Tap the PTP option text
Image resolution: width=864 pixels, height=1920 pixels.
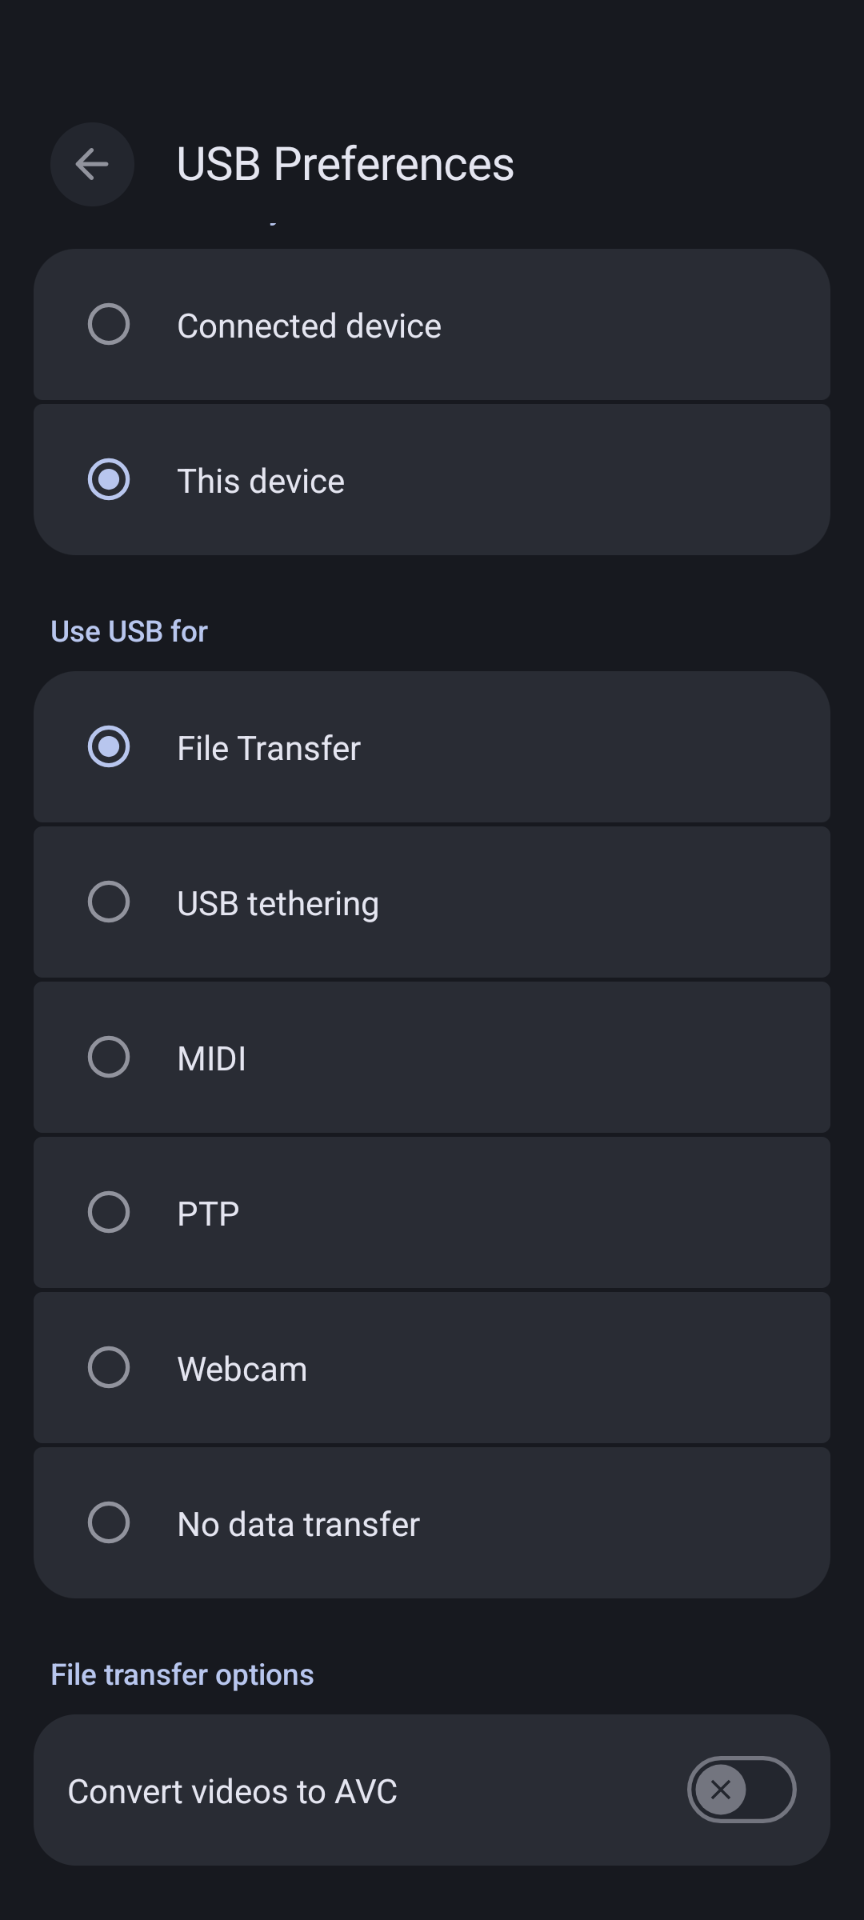tap(208, 1213)
